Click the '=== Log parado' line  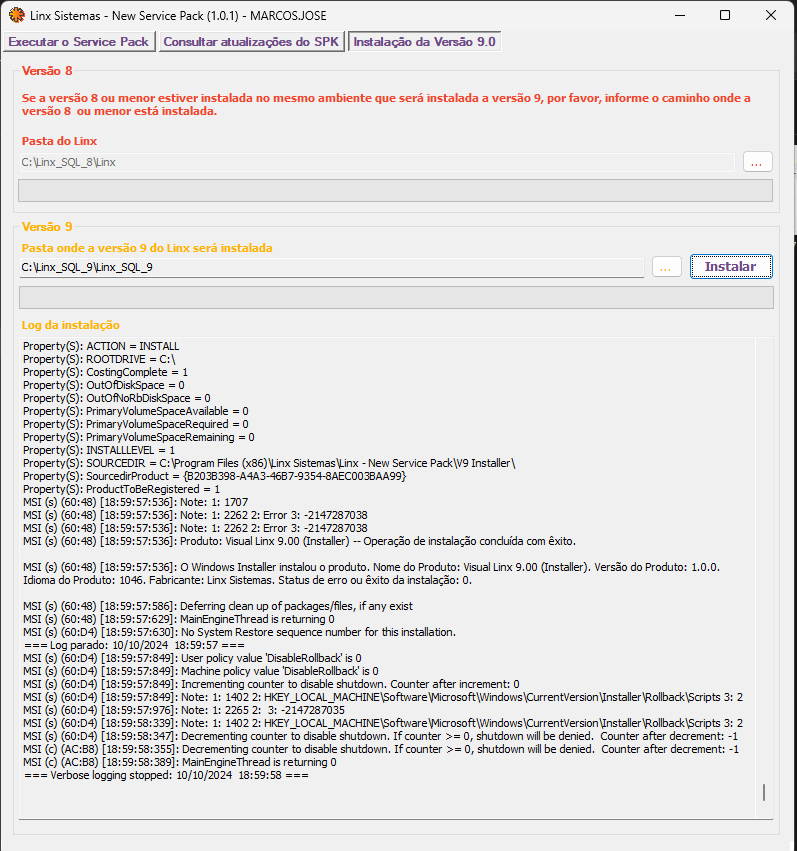click(x=135, y=646)
